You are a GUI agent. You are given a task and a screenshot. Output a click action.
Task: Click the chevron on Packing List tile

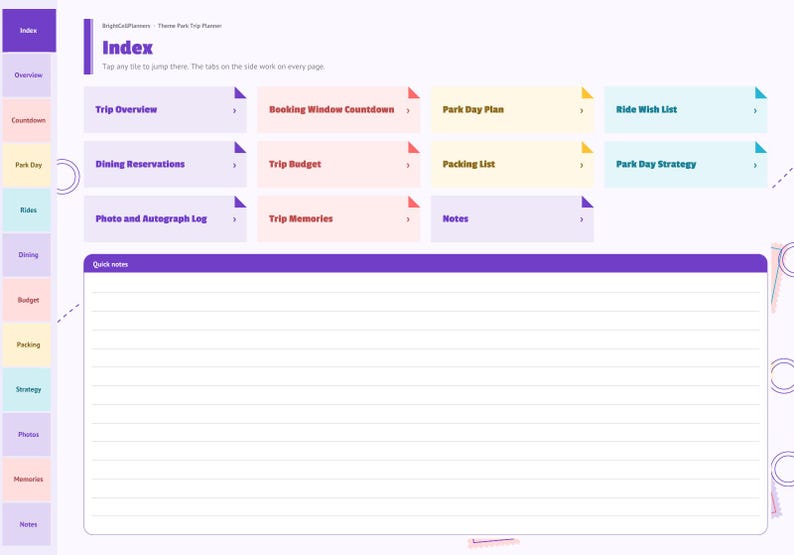pos(581,165)
